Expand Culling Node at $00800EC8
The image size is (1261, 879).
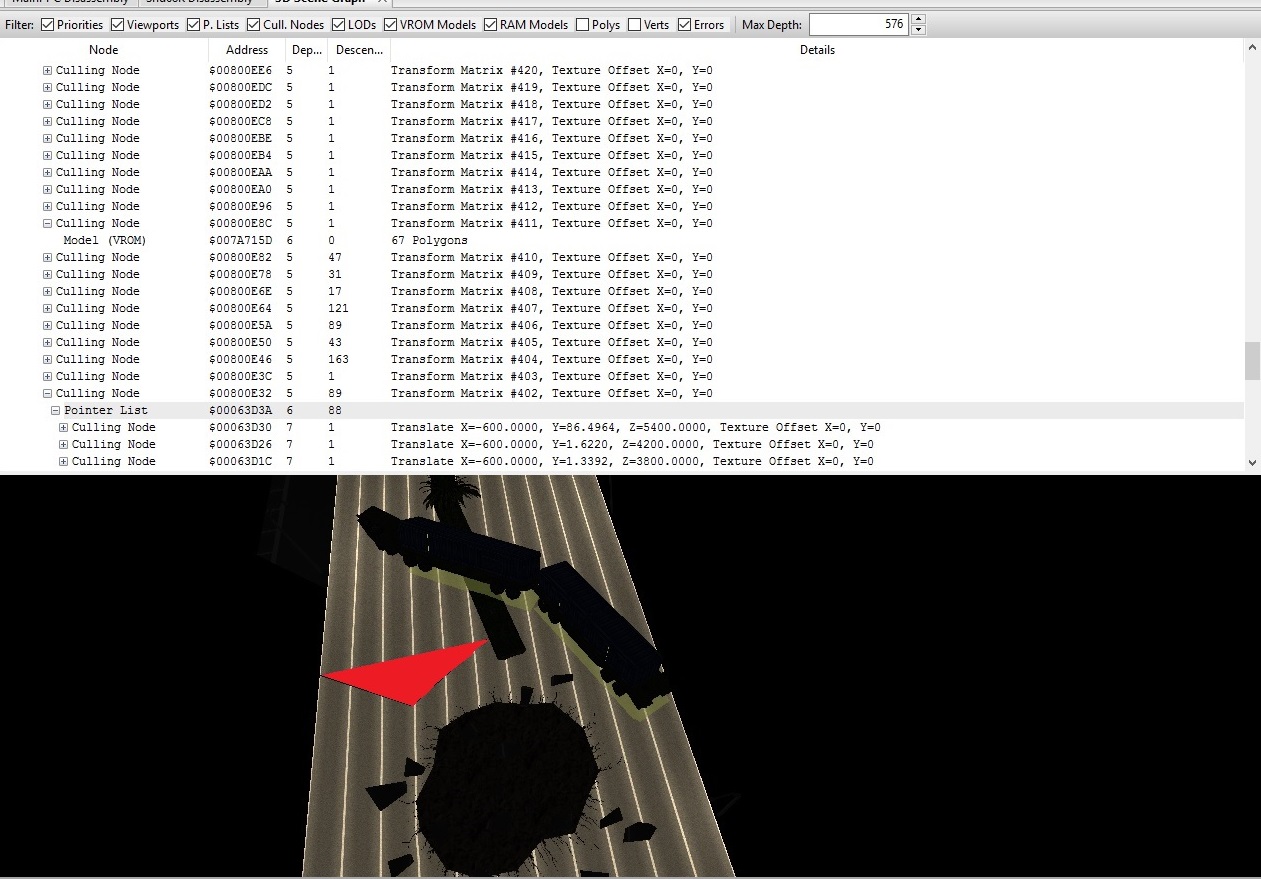[x=47, y=122]
